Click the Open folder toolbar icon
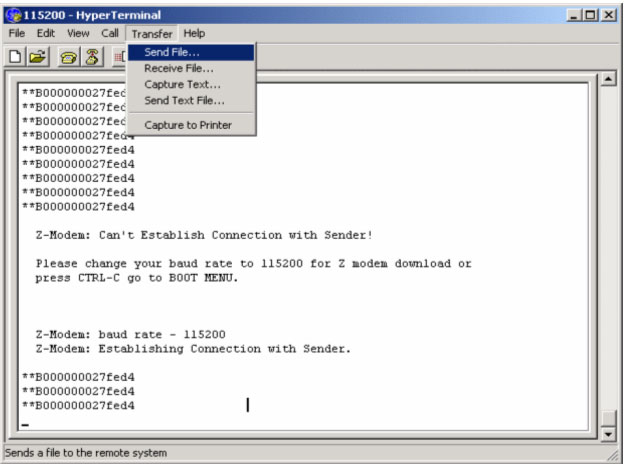 38,59
